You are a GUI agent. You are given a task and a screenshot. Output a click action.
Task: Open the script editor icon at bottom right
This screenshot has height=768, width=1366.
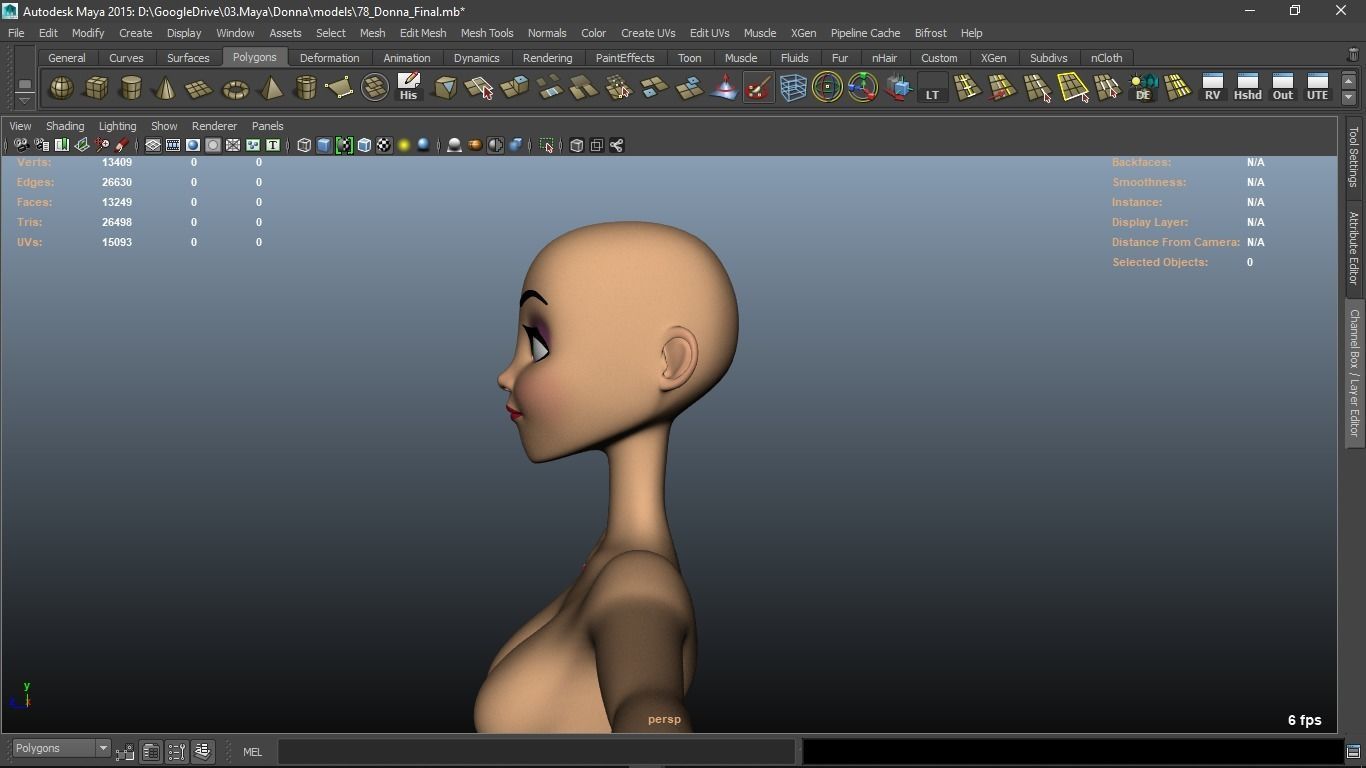[x=1353, y=752]
